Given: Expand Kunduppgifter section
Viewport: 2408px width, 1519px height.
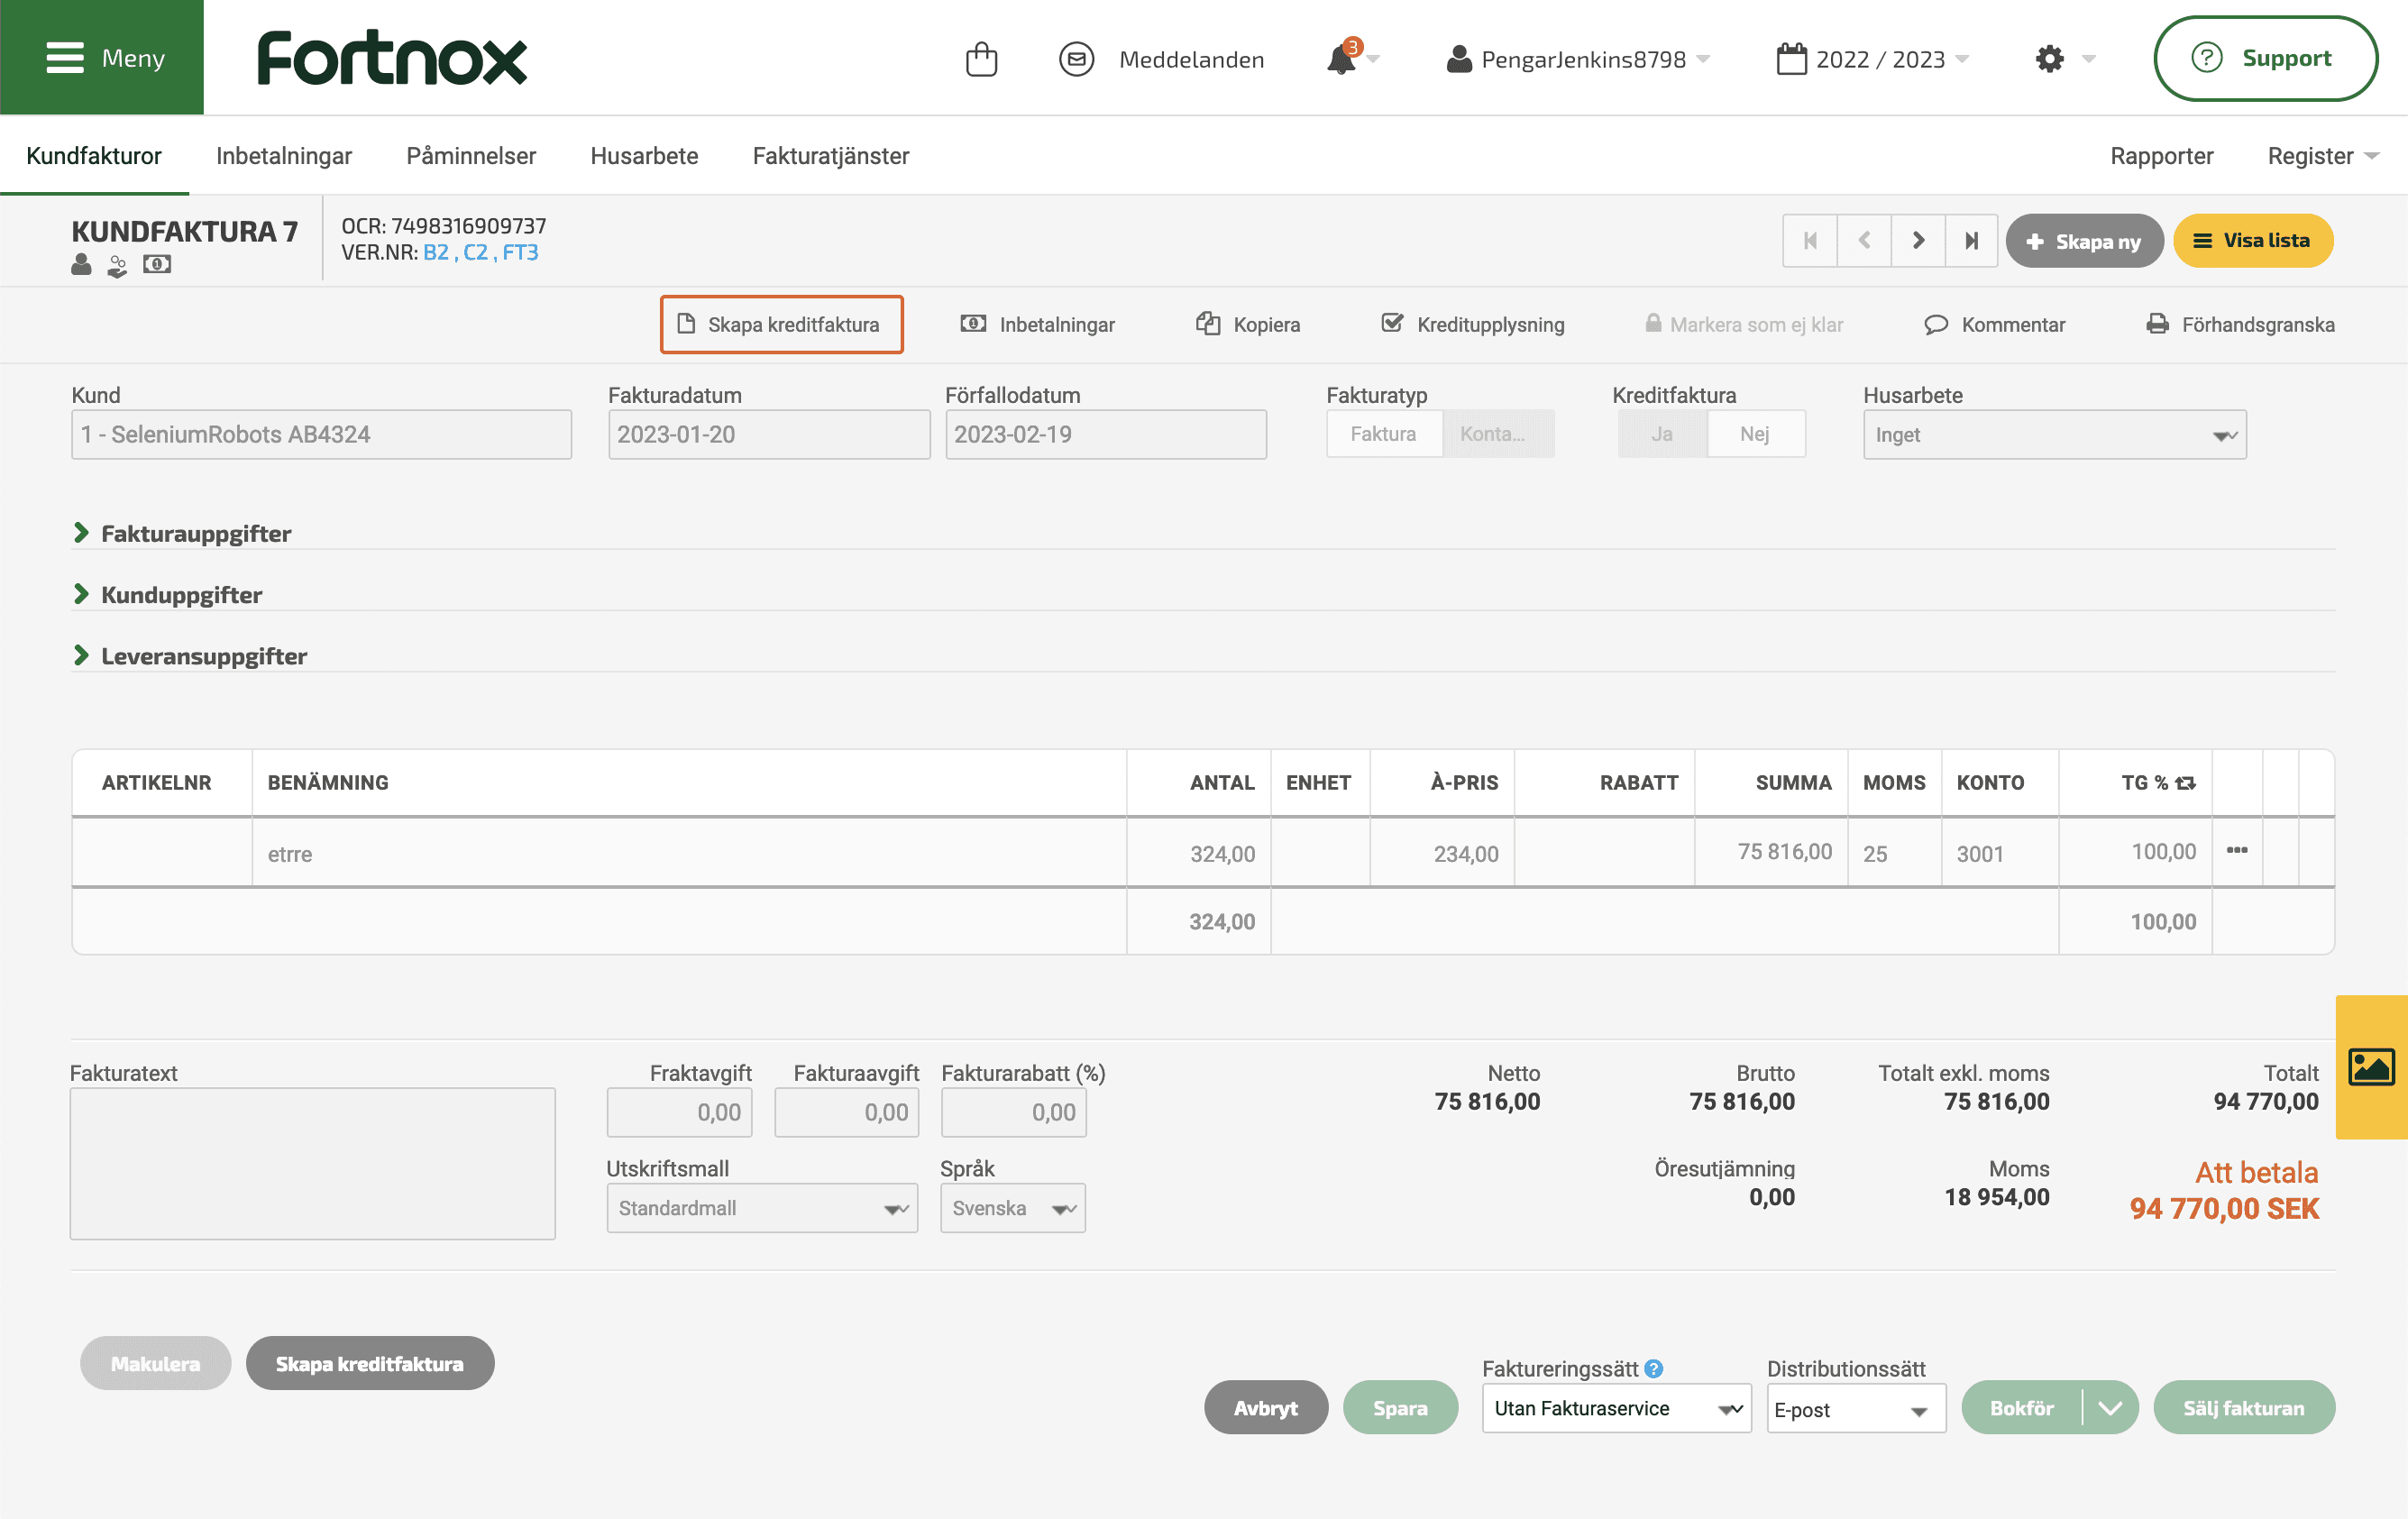Looking at the screenshot, I should click(168, 595).
